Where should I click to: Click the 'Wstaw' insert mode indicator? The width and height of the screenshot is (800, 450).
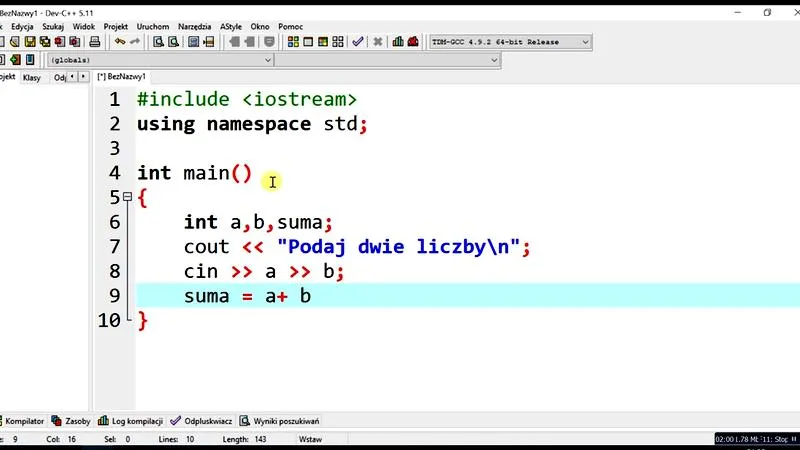(310, 439)
